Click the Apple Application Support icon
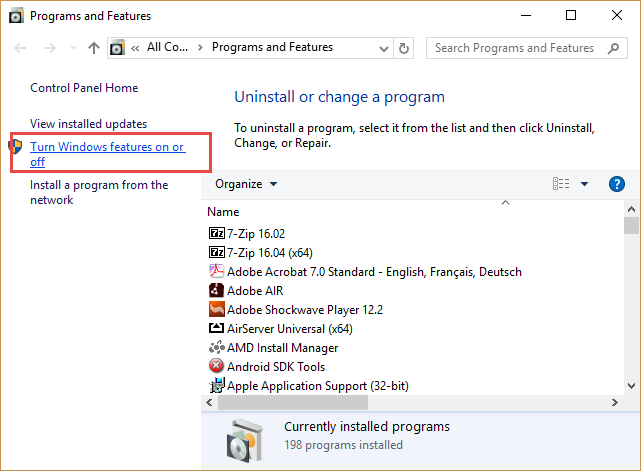 click(217, 385)
